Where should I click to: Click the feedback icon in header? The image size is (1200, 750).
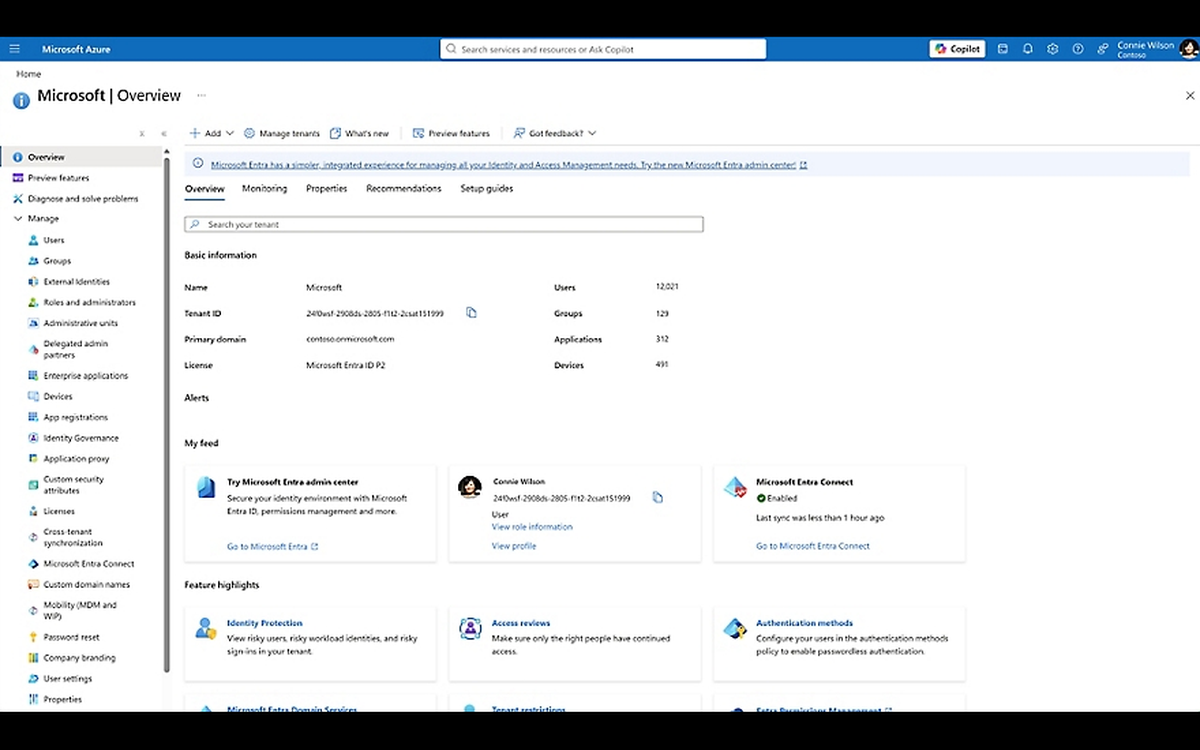(x=1102, y=49)
